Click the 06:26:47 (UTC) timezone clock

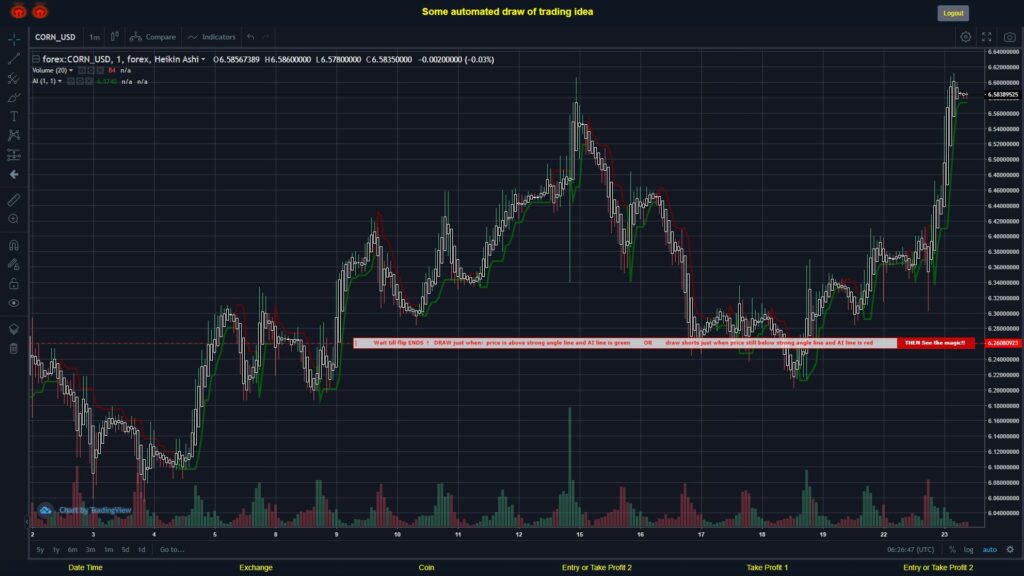910,550
